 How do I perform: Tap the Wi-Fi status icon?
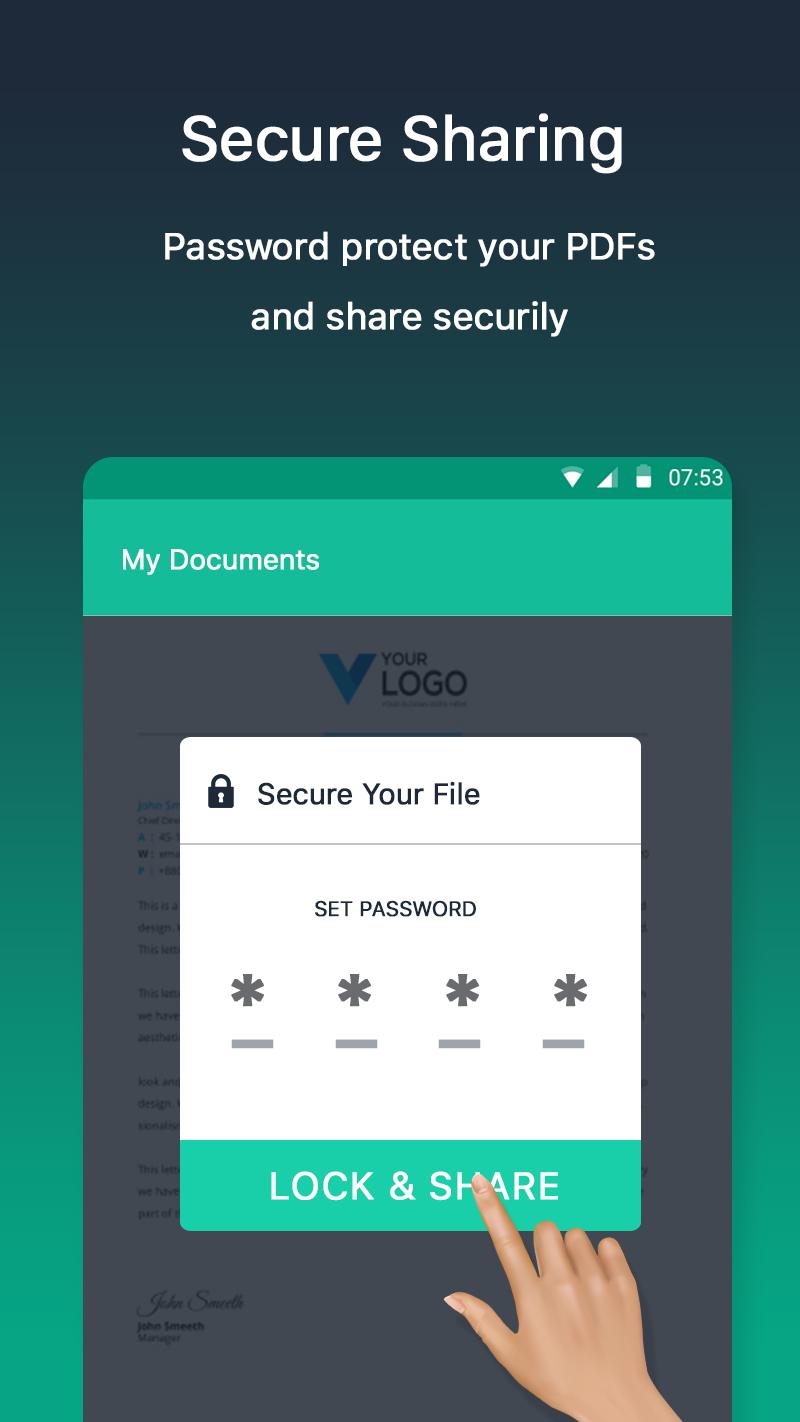pyautogui.click(x=572, y=478)
